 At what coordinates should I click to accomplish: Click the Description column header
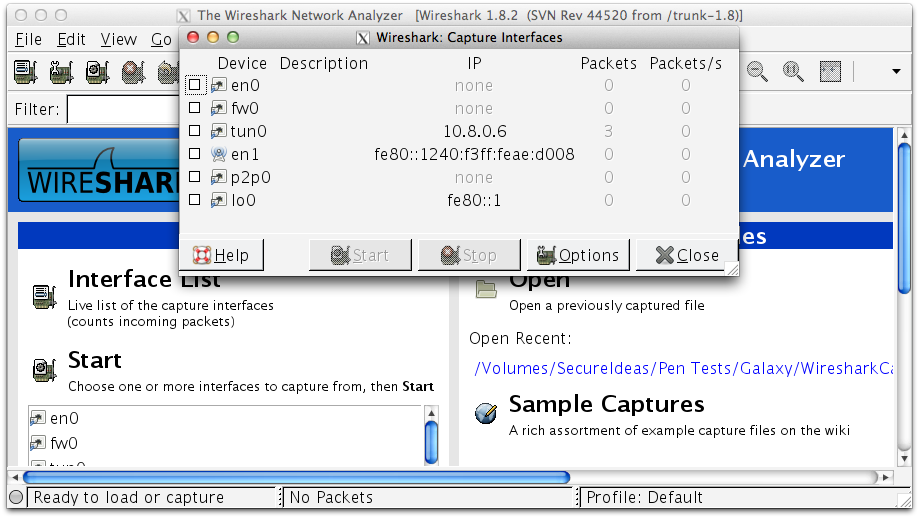pyautogui.click(x=324, y=63)
